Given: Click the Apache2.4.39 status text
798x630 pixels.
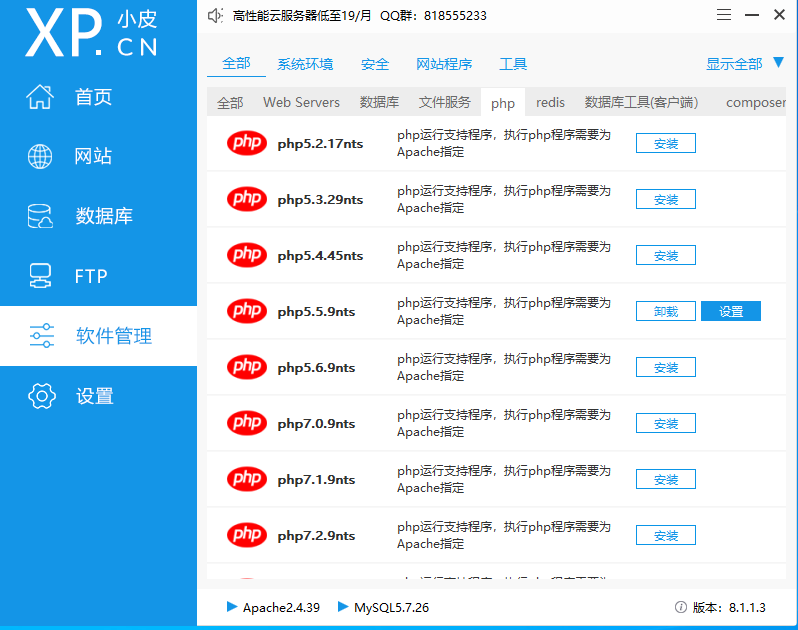Looking at the screenshot, I should pyautogui.click(x=281, y=608).
